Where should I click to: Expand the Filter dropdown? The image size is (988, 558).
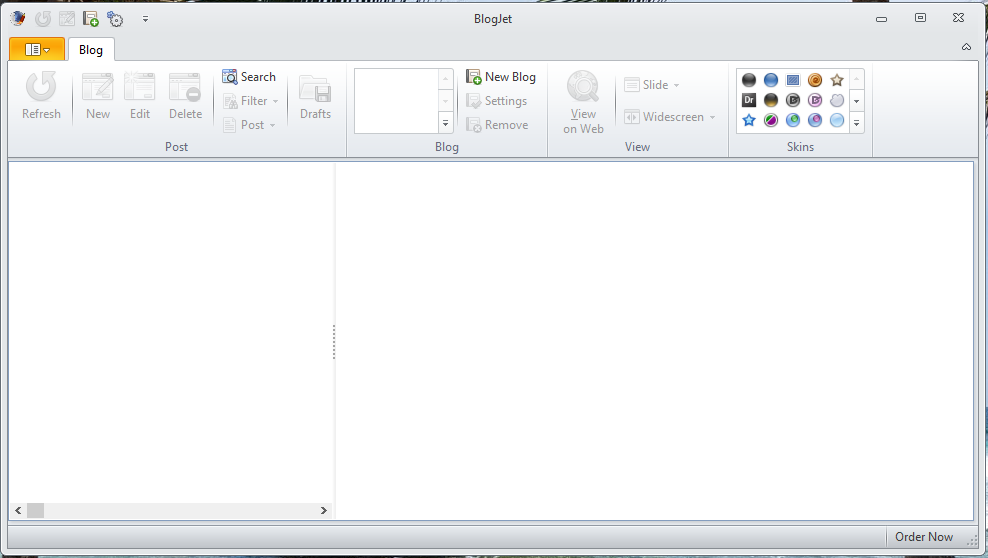[x=251, y=101]
